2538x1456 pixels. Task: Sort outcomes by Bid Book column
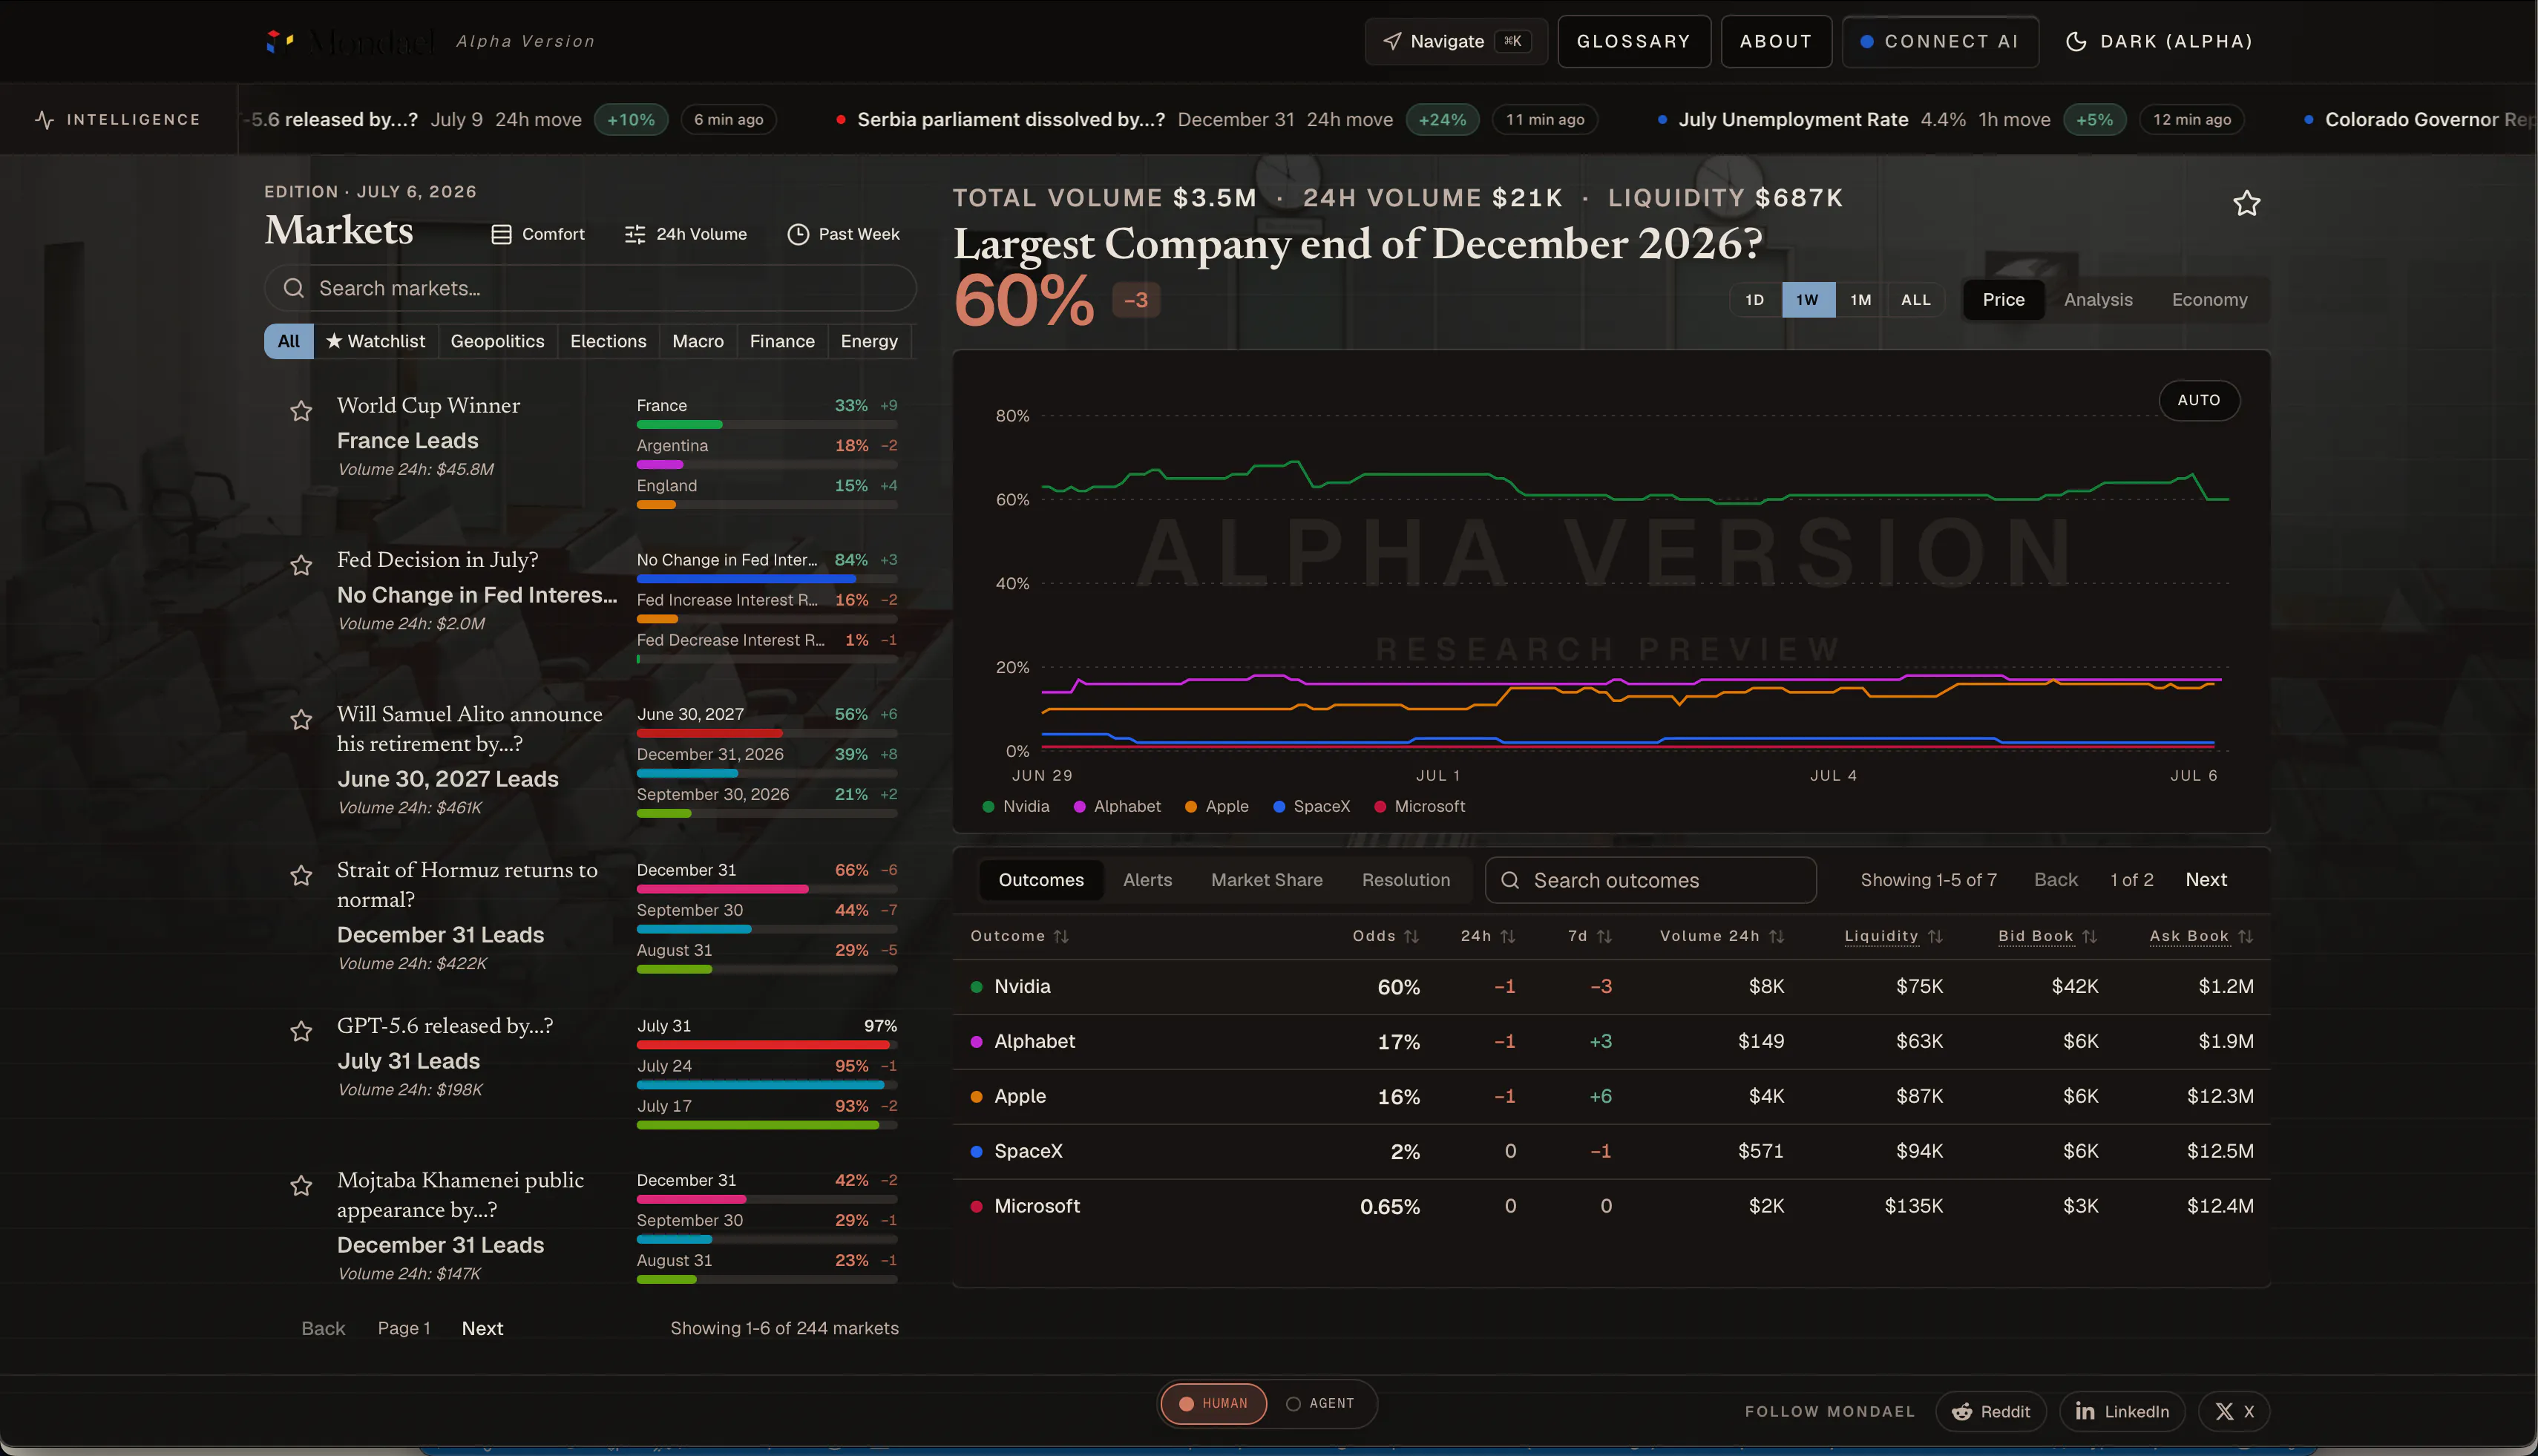[2048, 936]
